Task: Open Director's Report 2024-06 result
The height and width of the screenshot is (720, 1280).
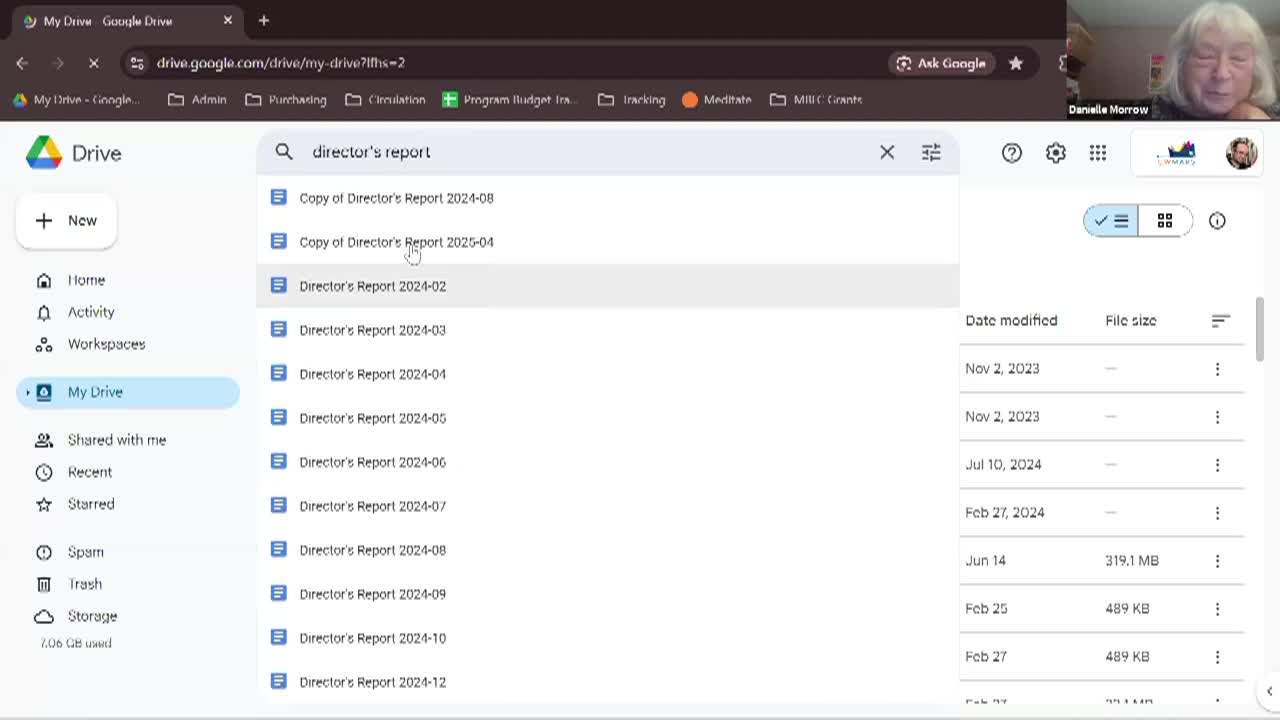Action: pyautogui.click(x=372, y=462)
